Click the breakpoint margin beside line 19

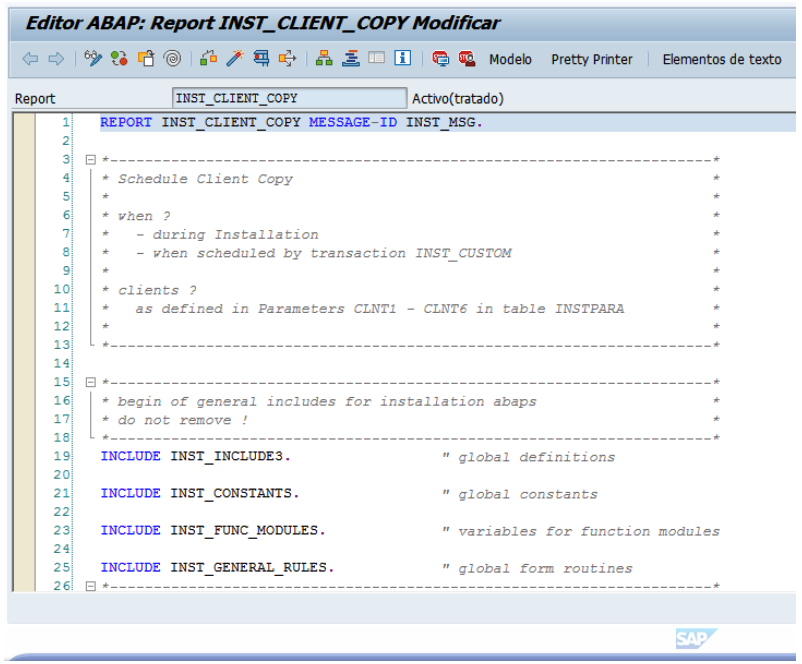coord(24,456)
